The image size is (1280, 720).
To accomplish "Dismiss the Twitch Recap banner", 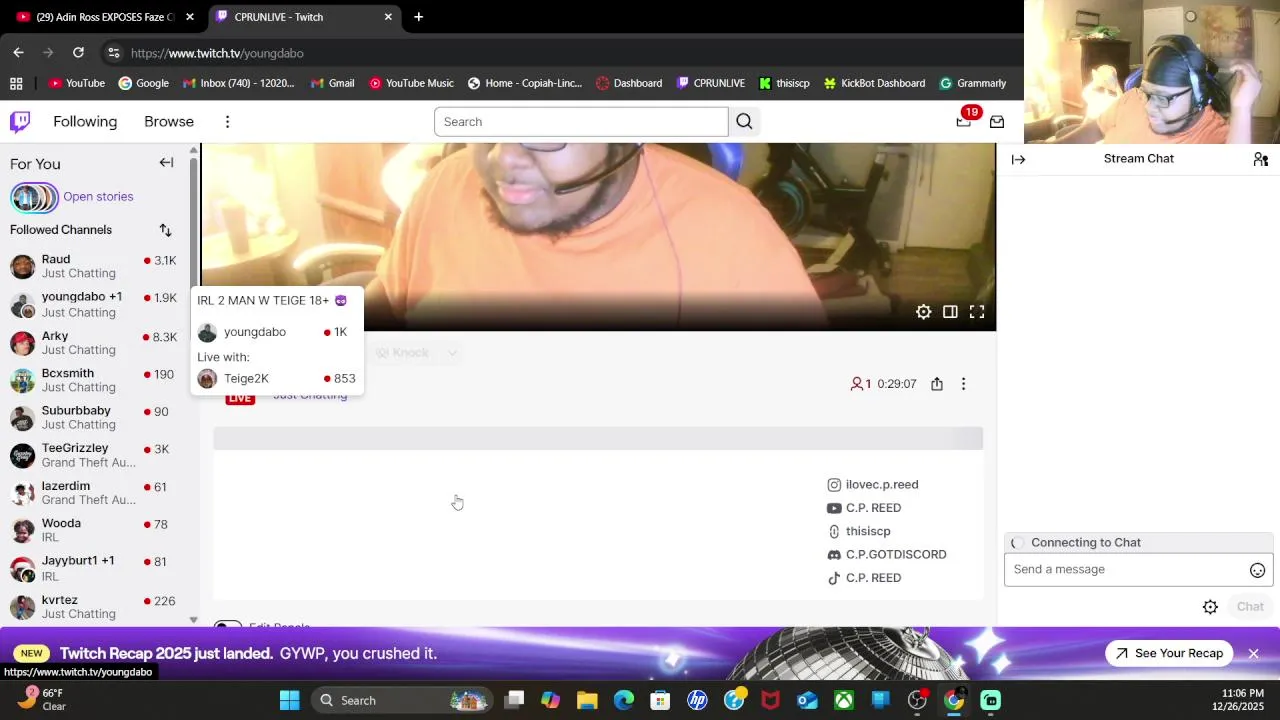I will (1253, 654).
